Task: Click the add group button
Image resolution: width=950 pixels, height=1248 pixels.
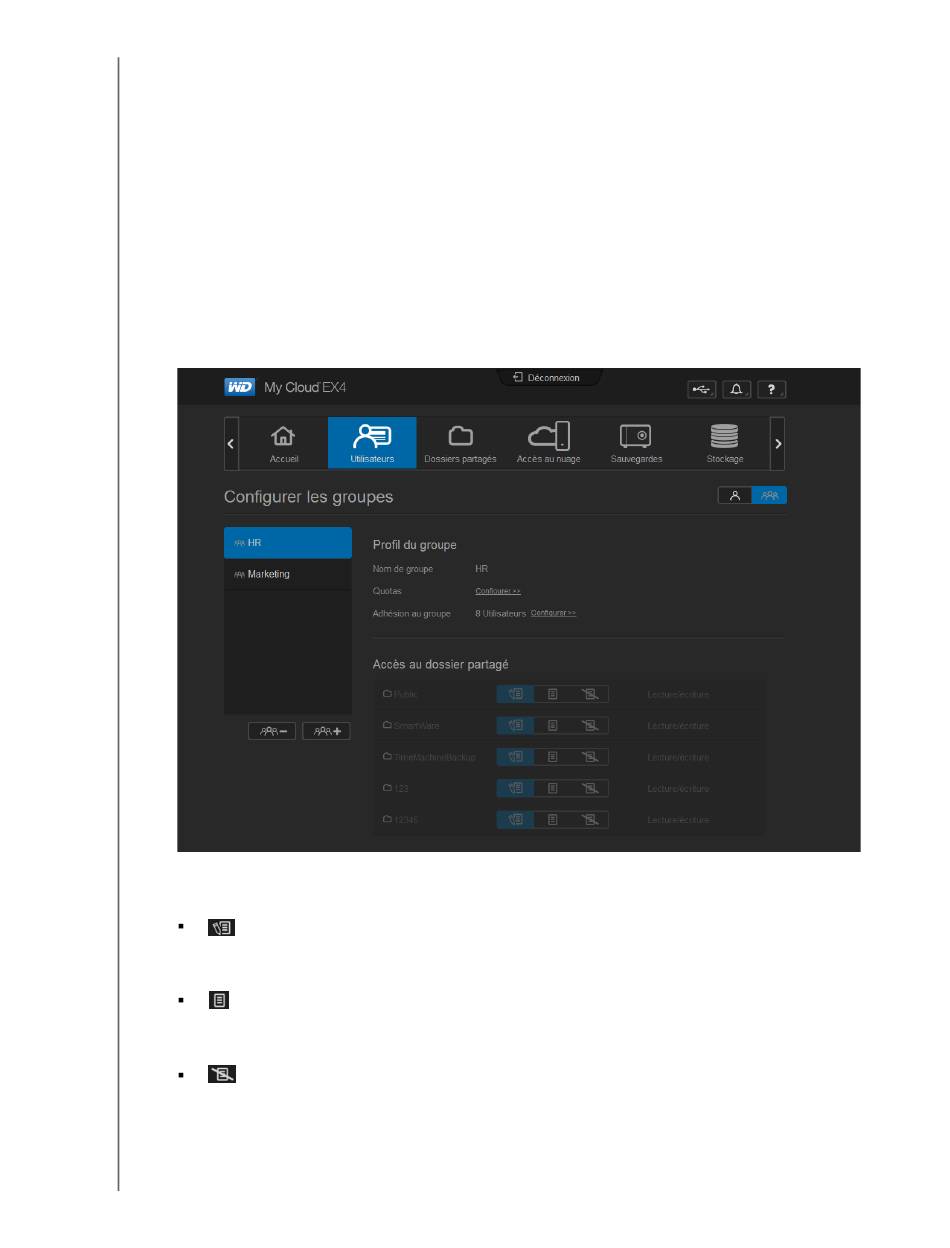Action: point(326,731)
